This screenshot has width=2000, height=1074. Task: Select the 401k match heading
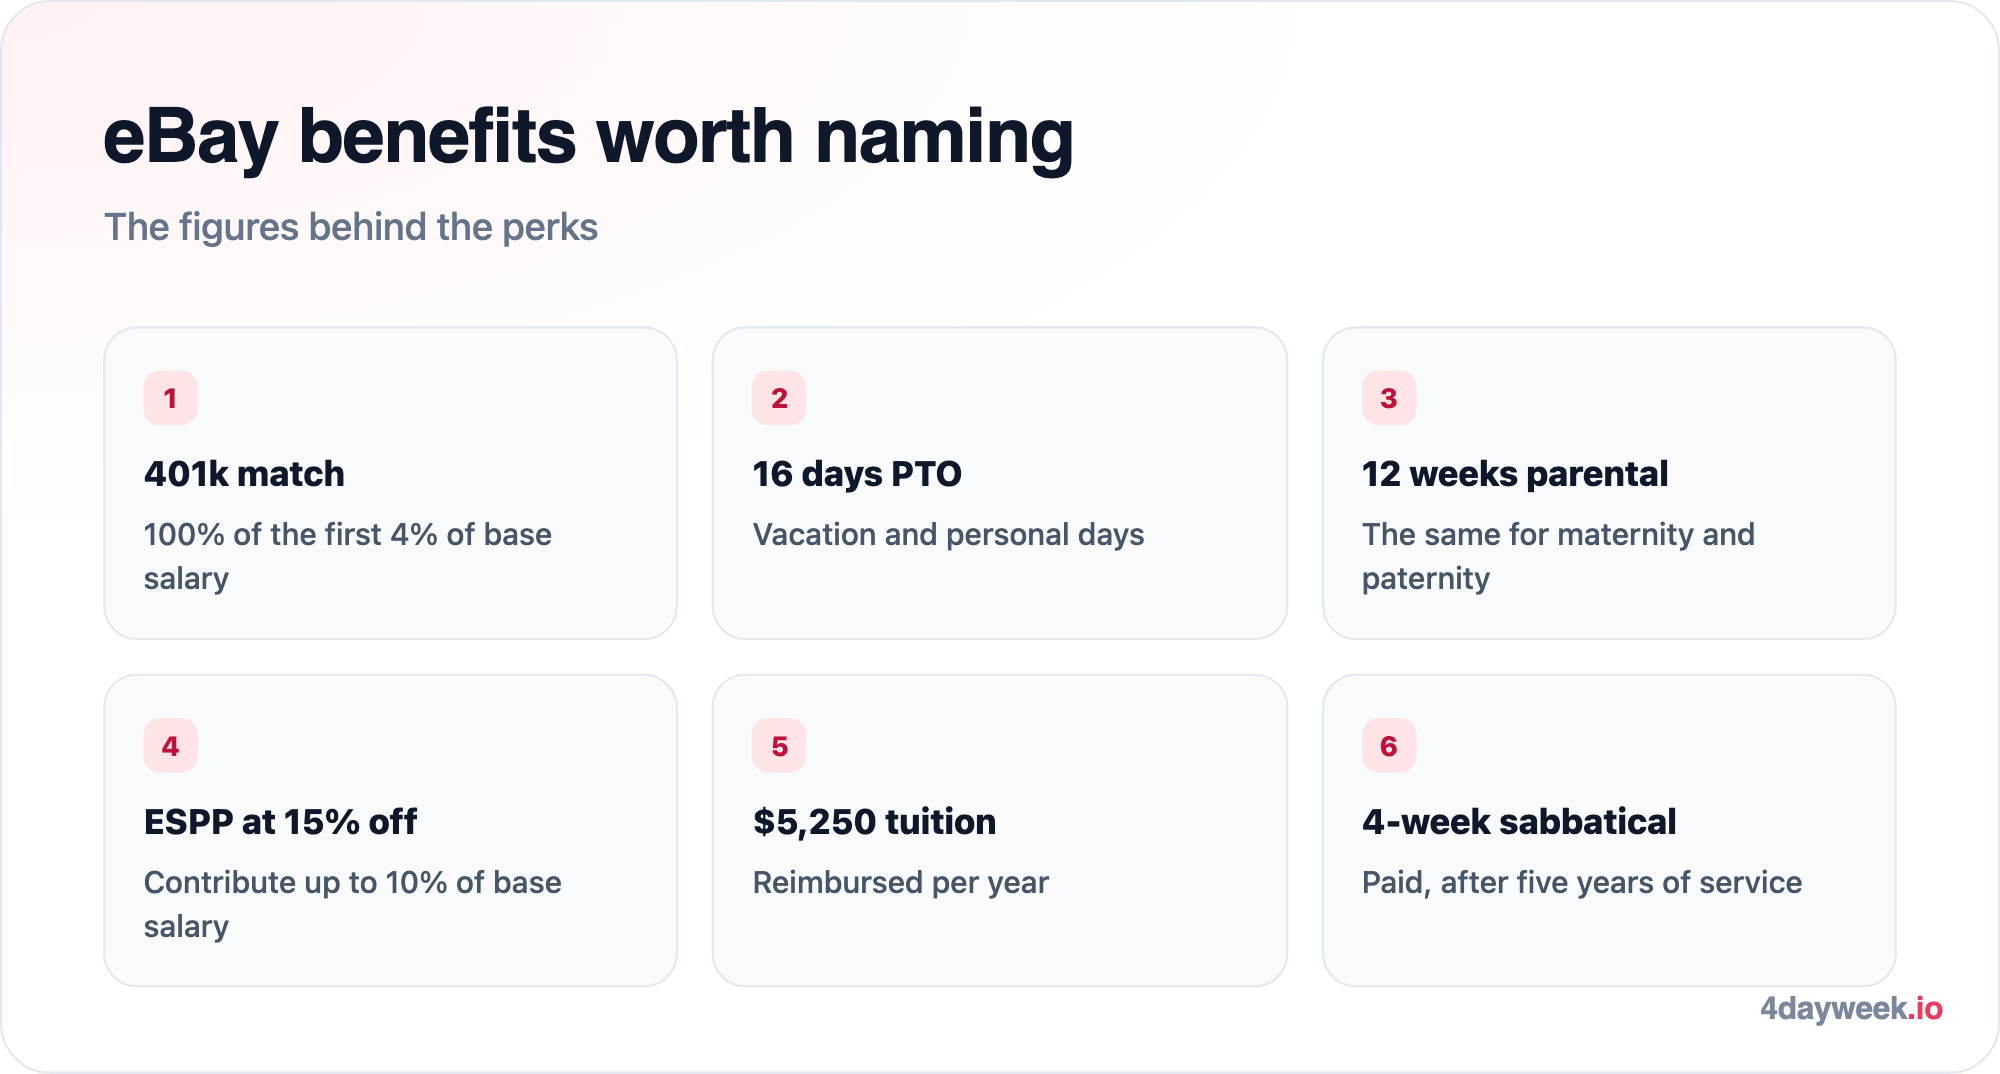point(244,474)
